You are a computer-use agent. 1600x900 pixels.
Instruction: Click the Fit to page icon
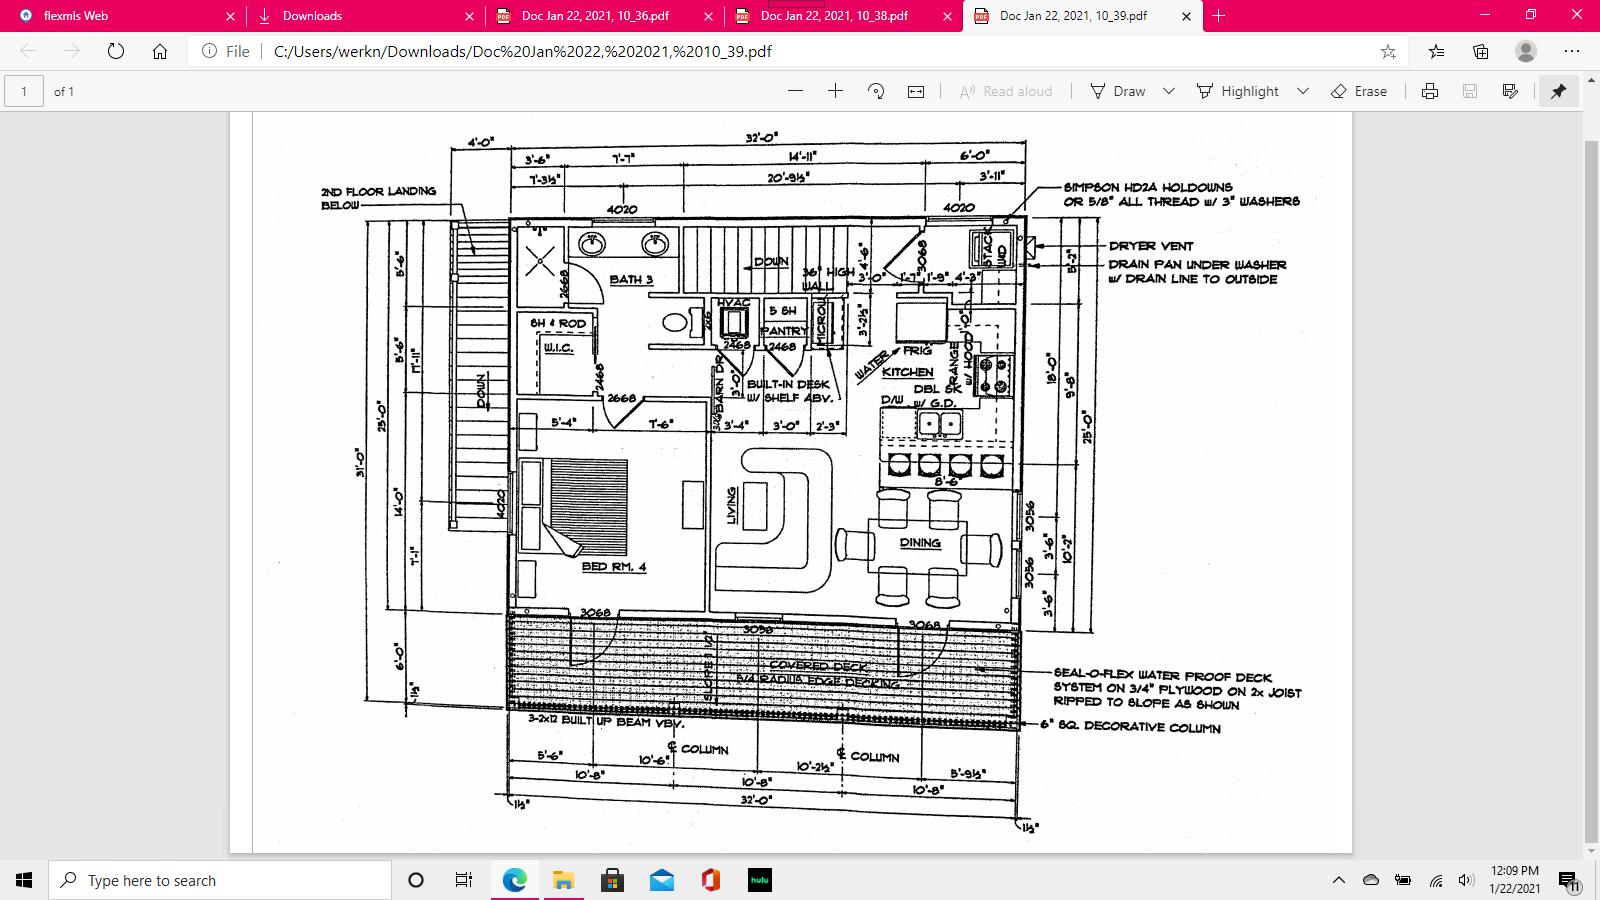click(x=916, y=91)
